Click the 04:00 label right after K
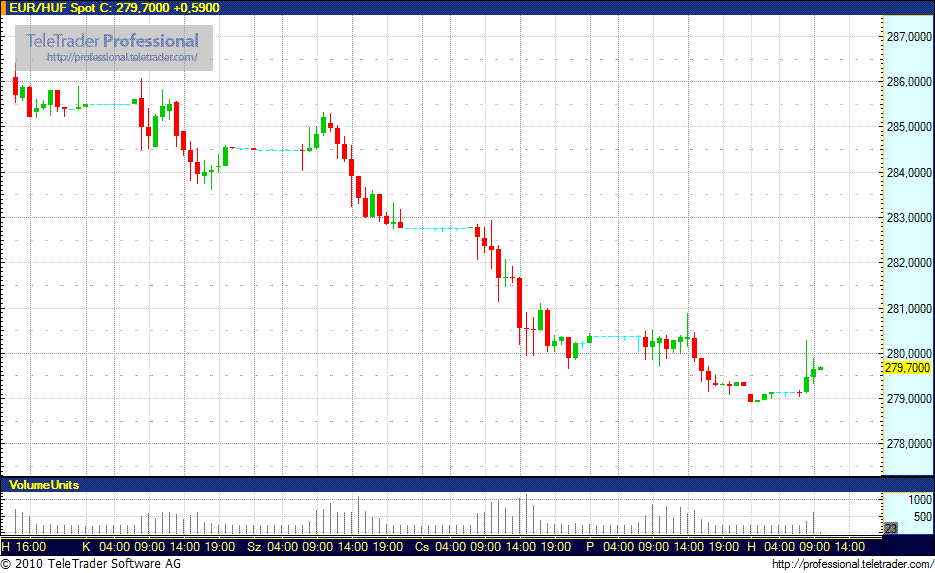Viewport: 935px width, 573px height. tap(114, 547)
